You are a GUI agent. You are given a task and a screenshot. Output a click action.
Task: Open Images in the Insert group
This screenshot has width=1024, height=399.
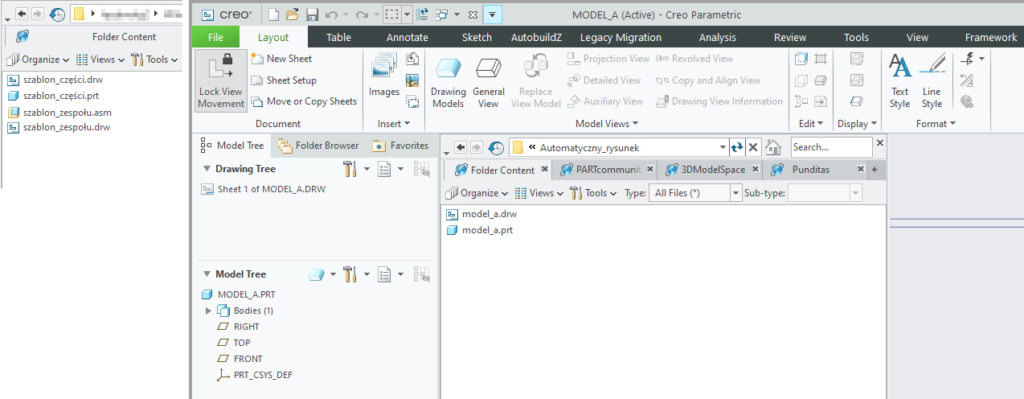pyautogui.click(x=384, y=76)
